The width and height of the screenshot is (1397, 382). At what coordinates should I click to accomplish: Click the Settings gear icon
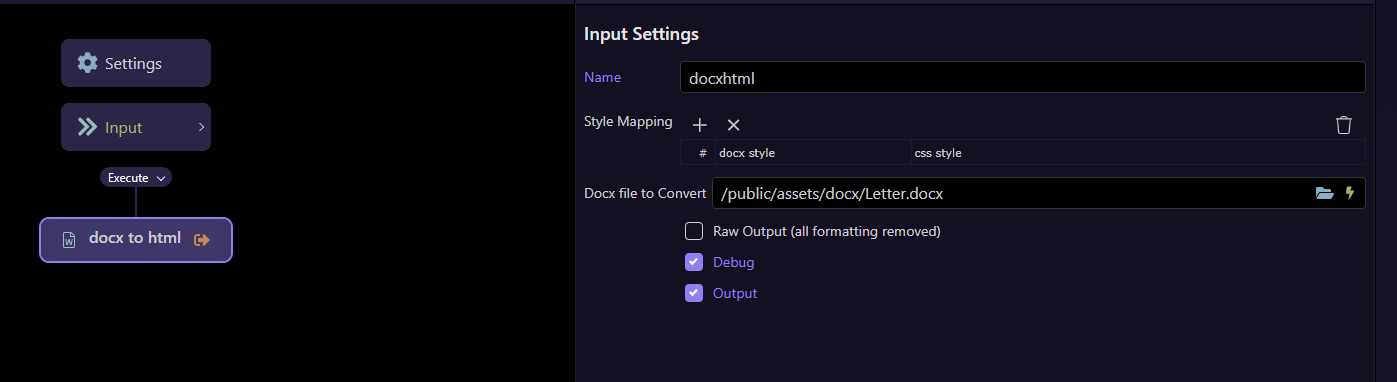88,63
